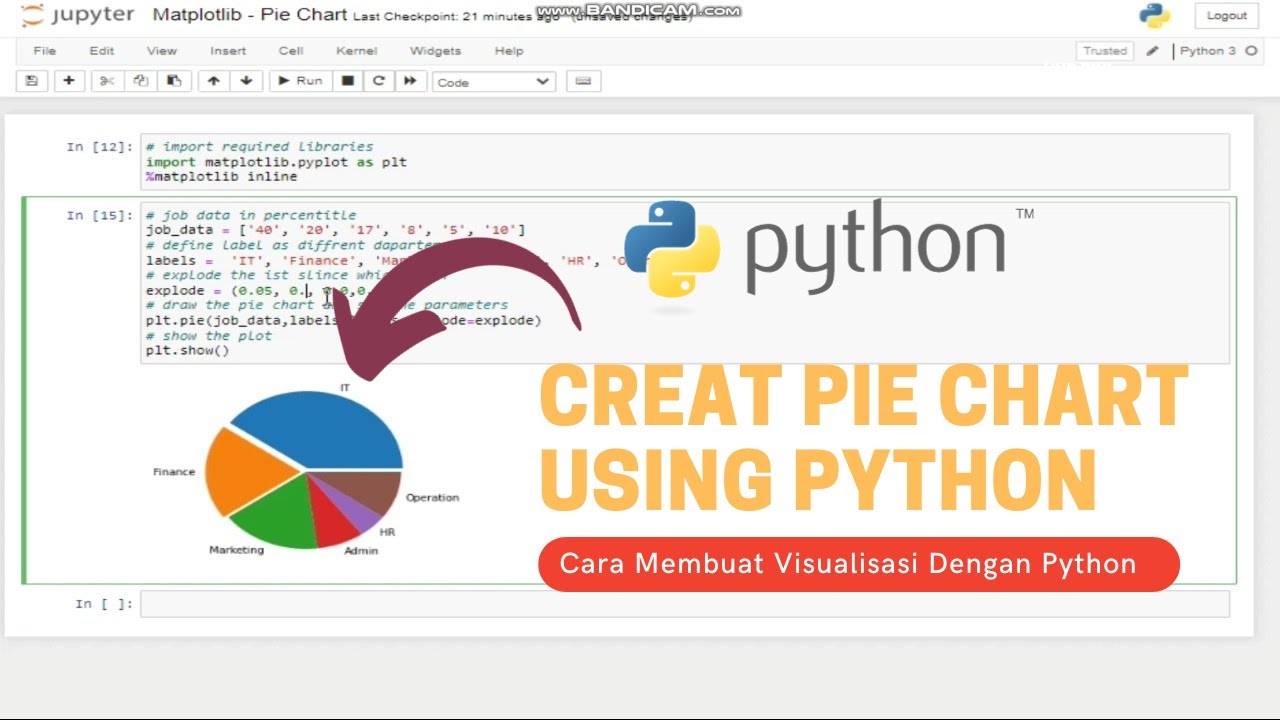Click the '# show the plot' comment line
This screenshot has height=720, width=1280.
209,336
